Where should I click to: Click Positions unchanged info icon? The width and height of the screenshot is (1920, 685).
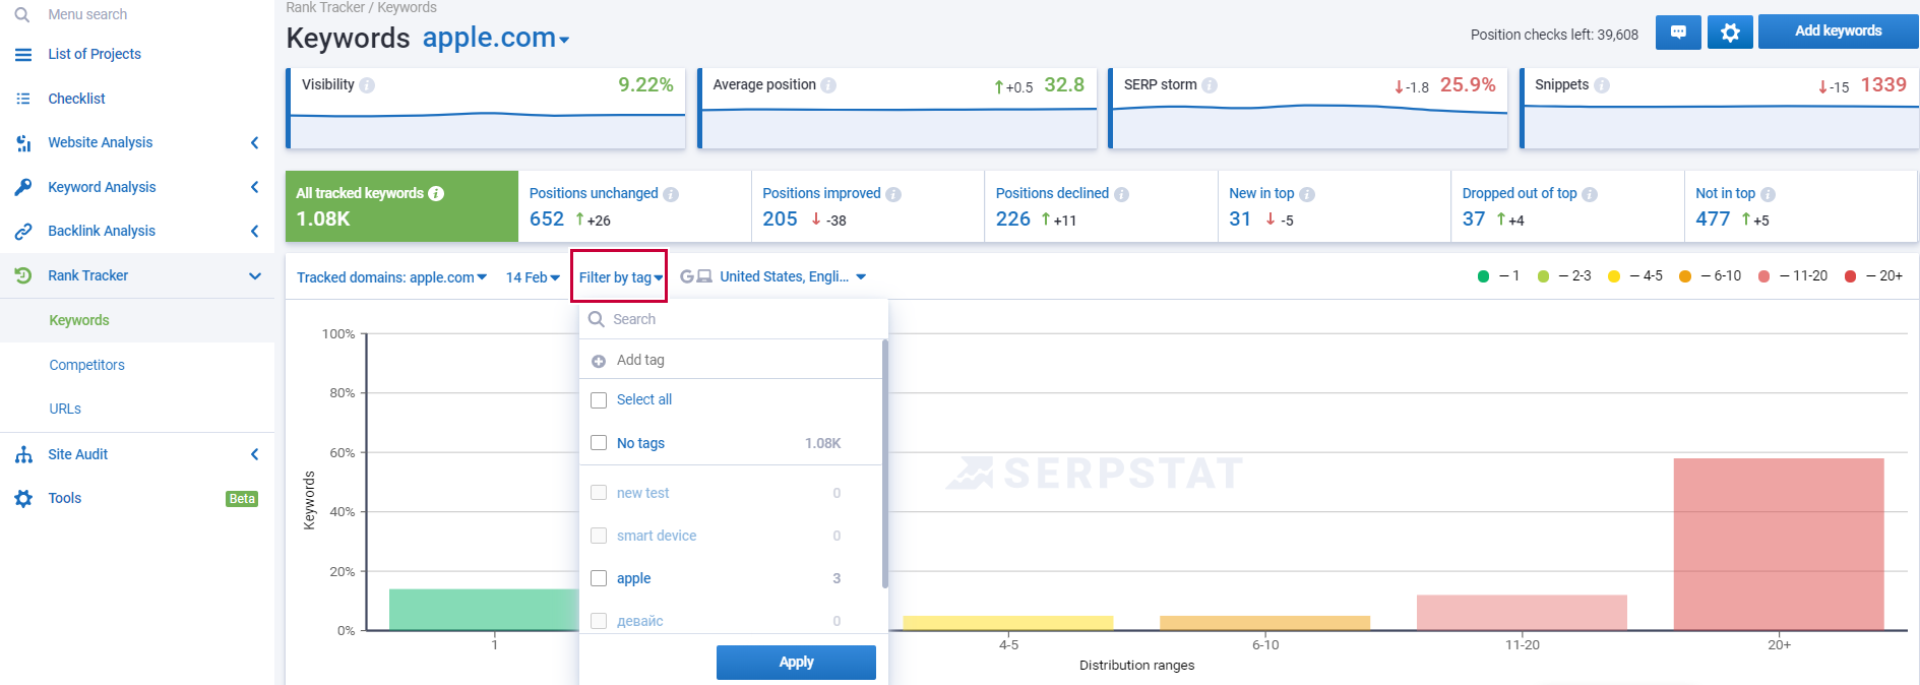tap(670, 194)
